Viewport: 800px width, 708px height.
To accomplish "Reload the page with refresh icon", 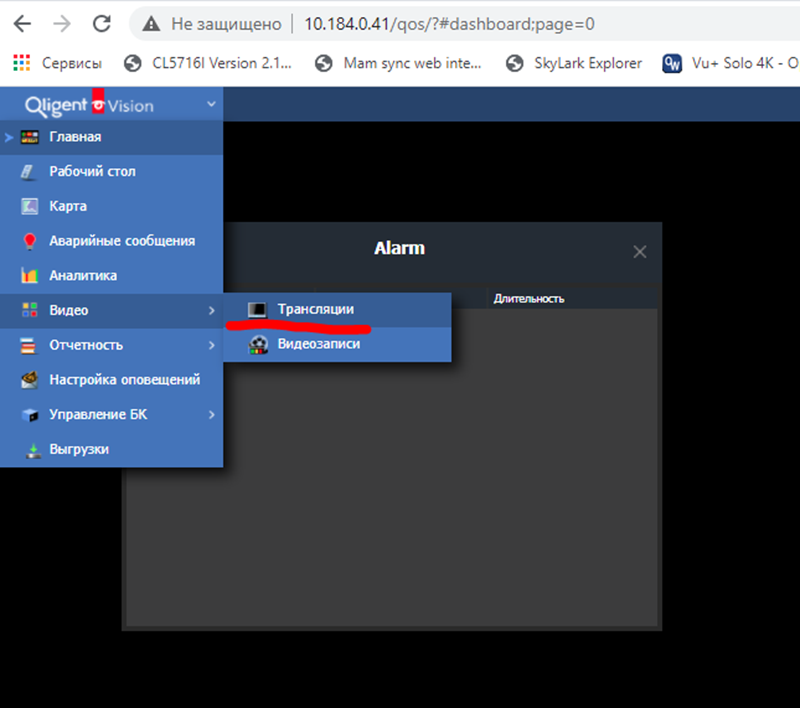I will click(102, 23).
